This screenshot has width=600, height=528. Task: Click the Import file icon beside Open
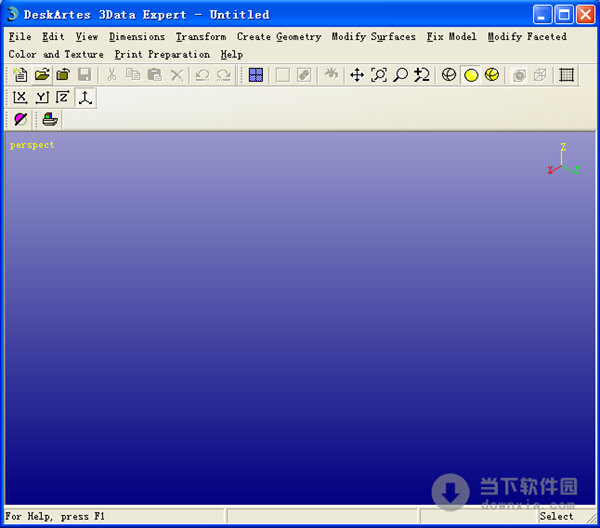coord(63,75)
